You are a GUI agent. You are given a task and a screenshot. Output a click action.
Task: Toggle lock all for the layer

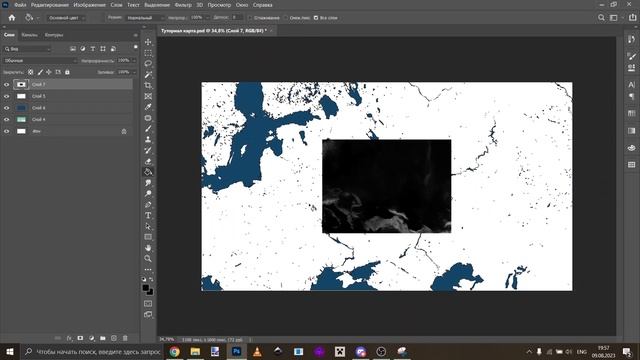click(x=67, y=72)
